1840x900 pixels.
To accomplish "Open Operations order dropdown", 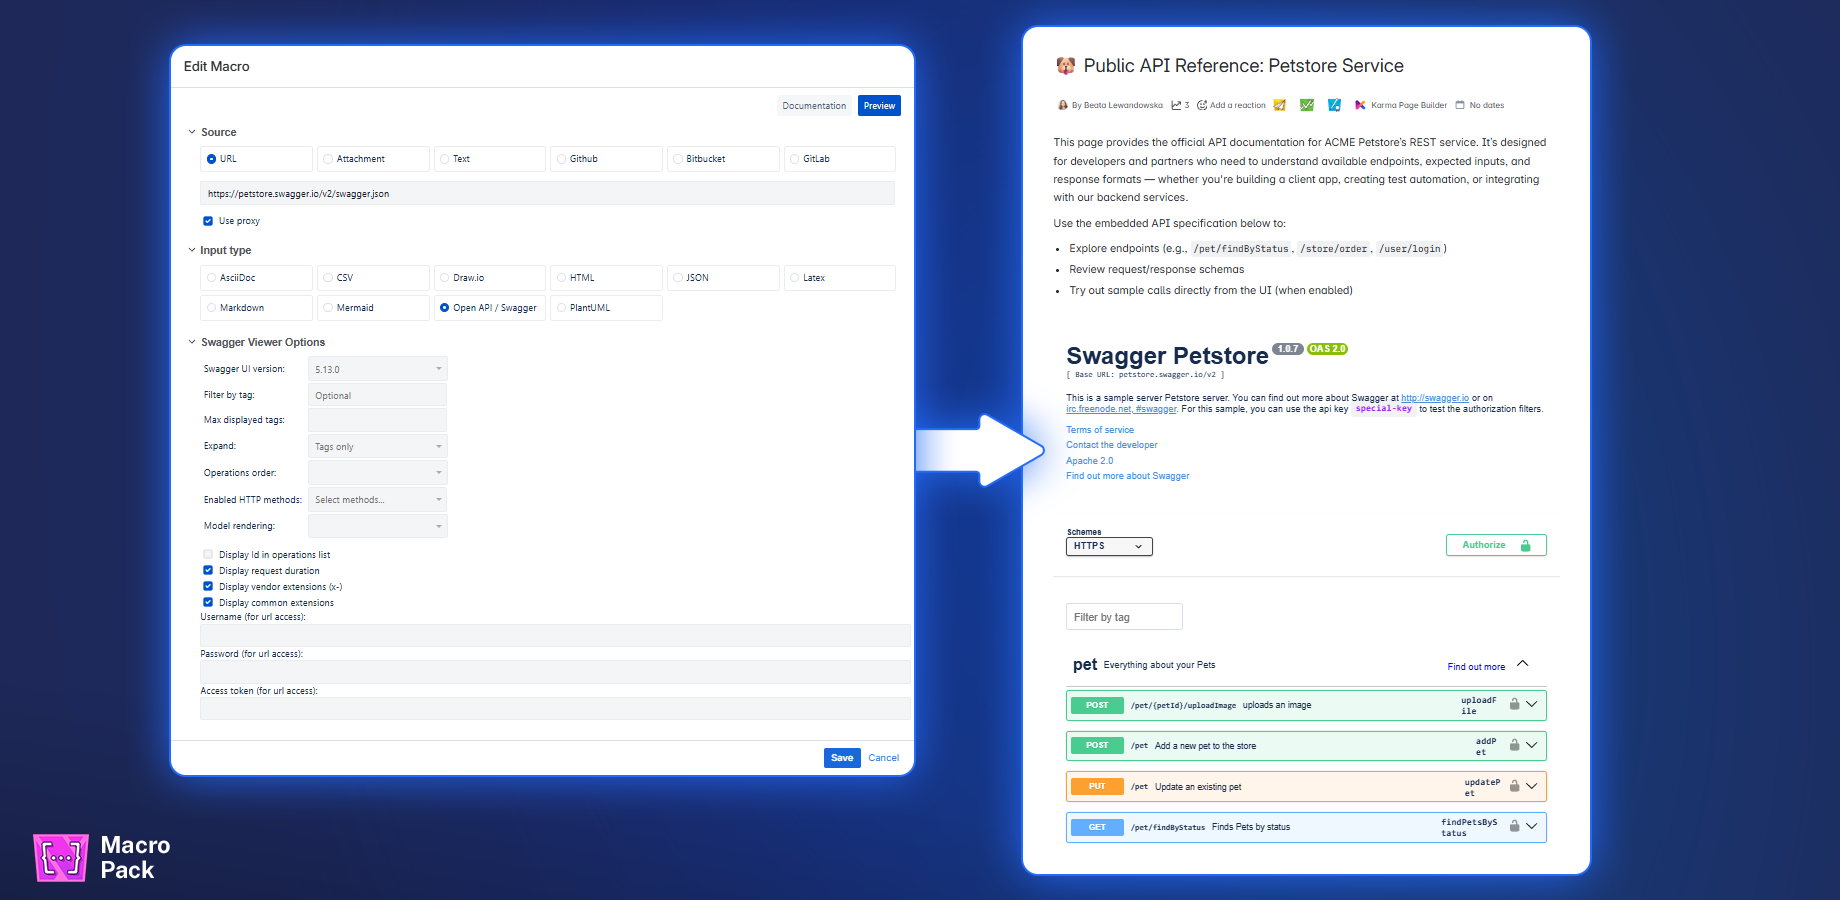I will coord(377,472).
